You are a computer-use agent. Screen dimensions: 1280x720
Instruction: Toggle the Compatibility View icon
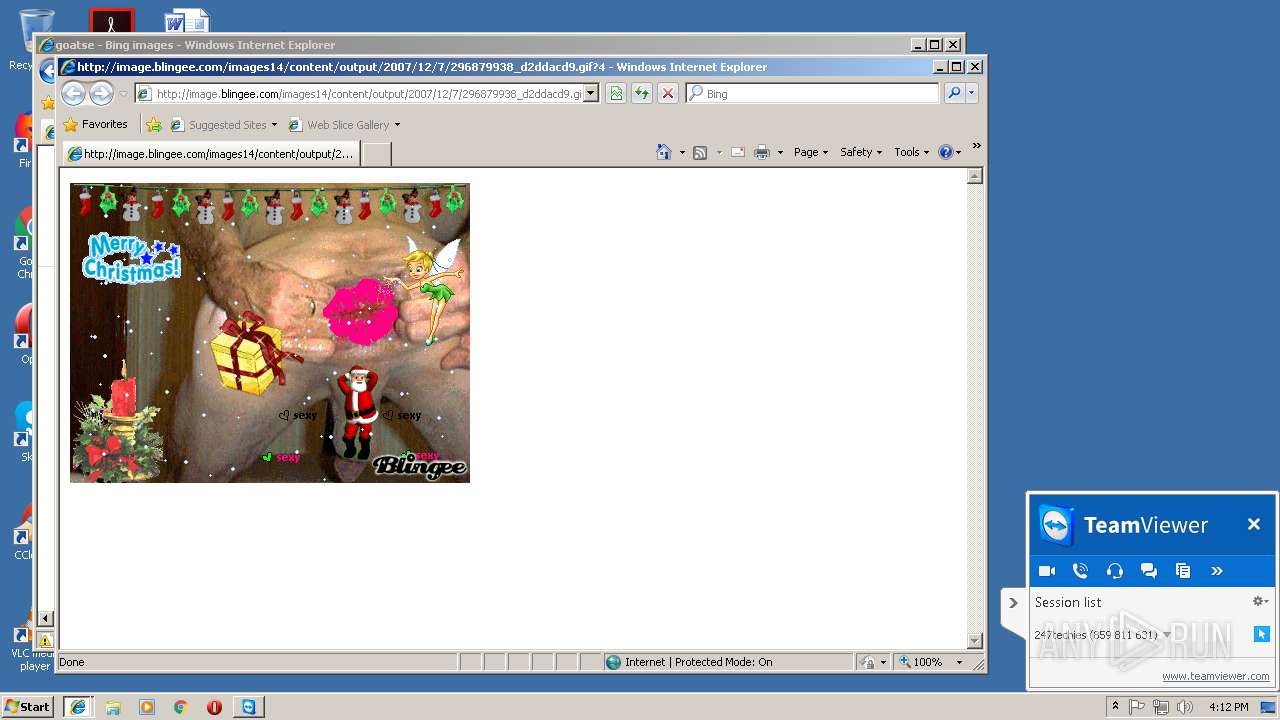[x=616, y=94]
